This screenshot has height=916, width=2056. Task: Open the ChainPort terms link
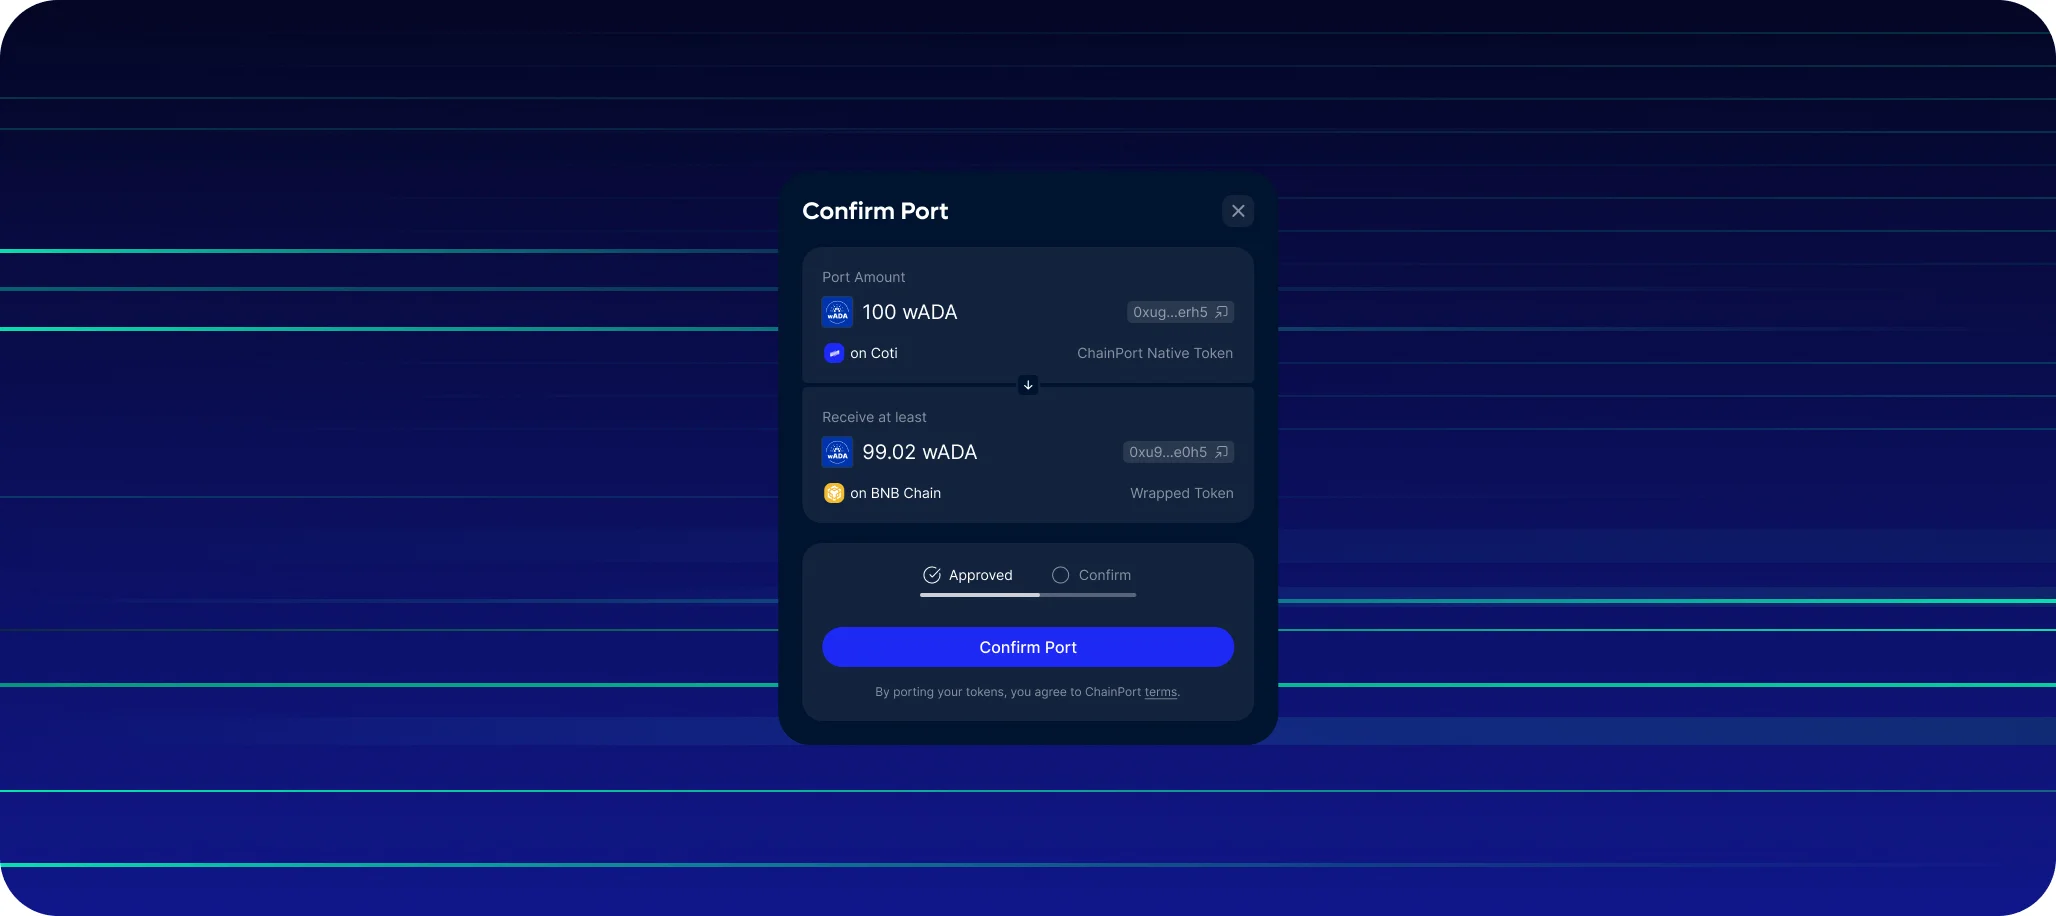pyautogui.click(x=1161, y=692)
